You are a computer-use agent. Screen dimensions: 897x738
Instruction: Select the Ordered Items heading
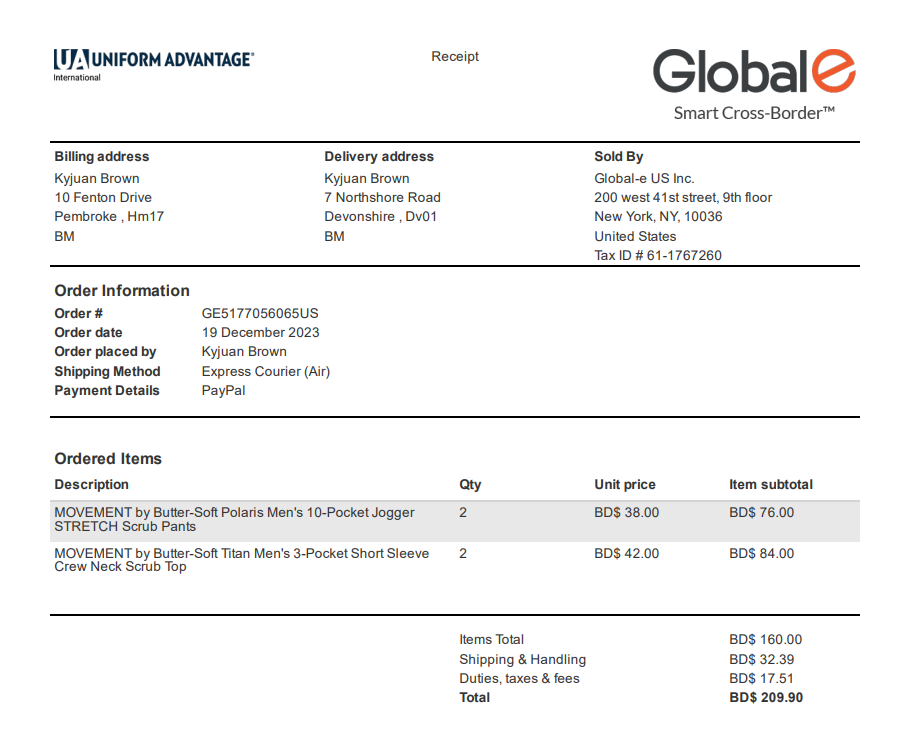pyautogui.click(x=108, y=459)
